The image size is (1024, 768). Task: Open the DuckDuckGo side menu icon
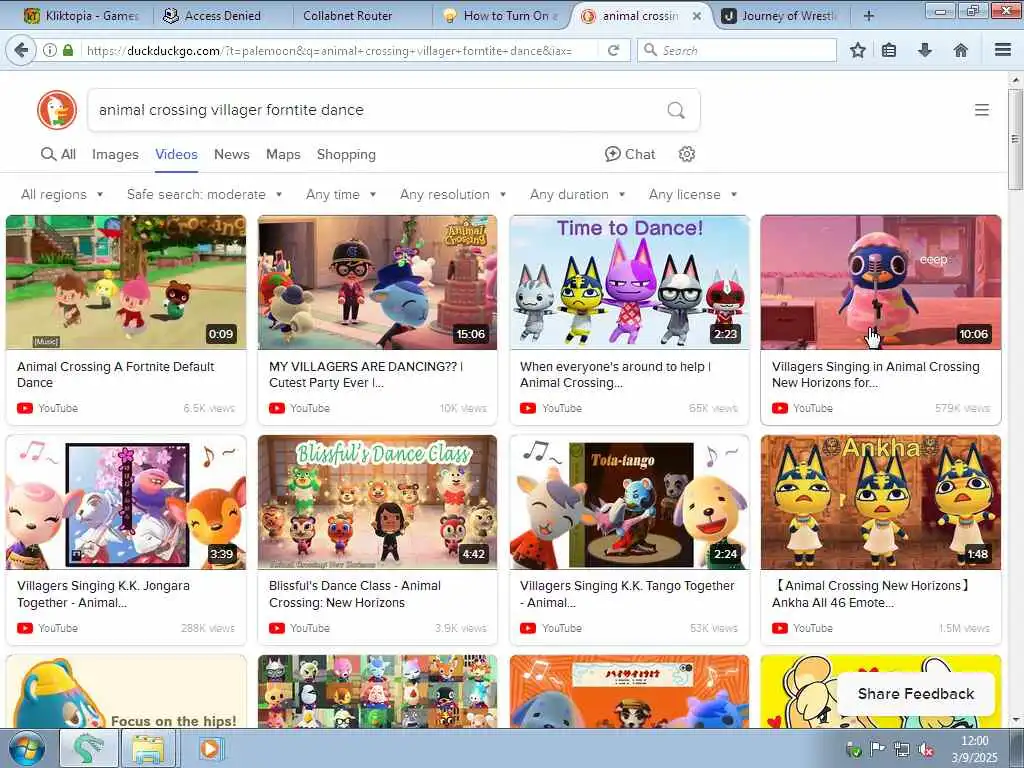[x=982, y=110]
